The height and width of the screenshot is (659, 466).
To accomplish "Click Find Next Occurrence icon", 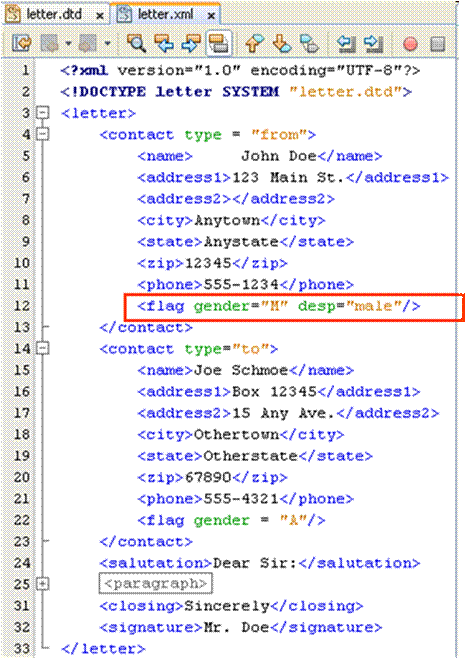I will click(x=191, y=43).
